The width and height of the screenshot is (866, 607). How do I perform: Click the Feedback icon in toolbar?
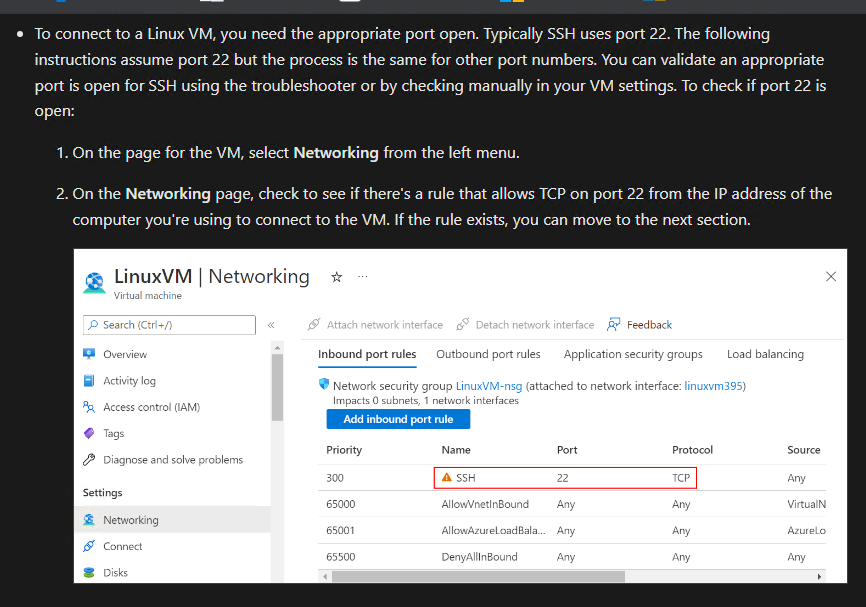tap(613, 325)
